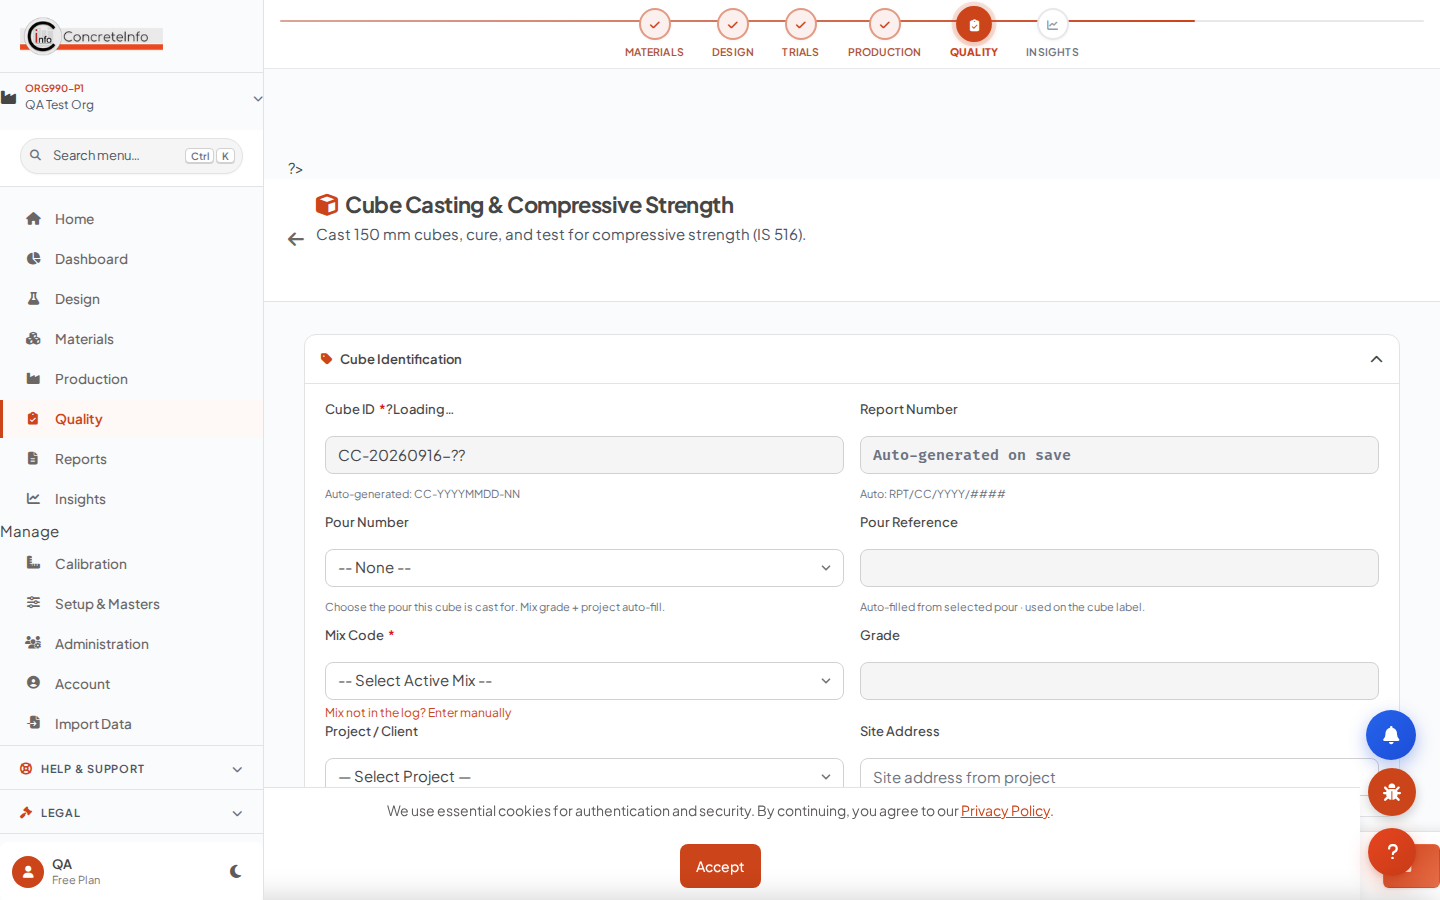Expand the Help & Support section

131,769
